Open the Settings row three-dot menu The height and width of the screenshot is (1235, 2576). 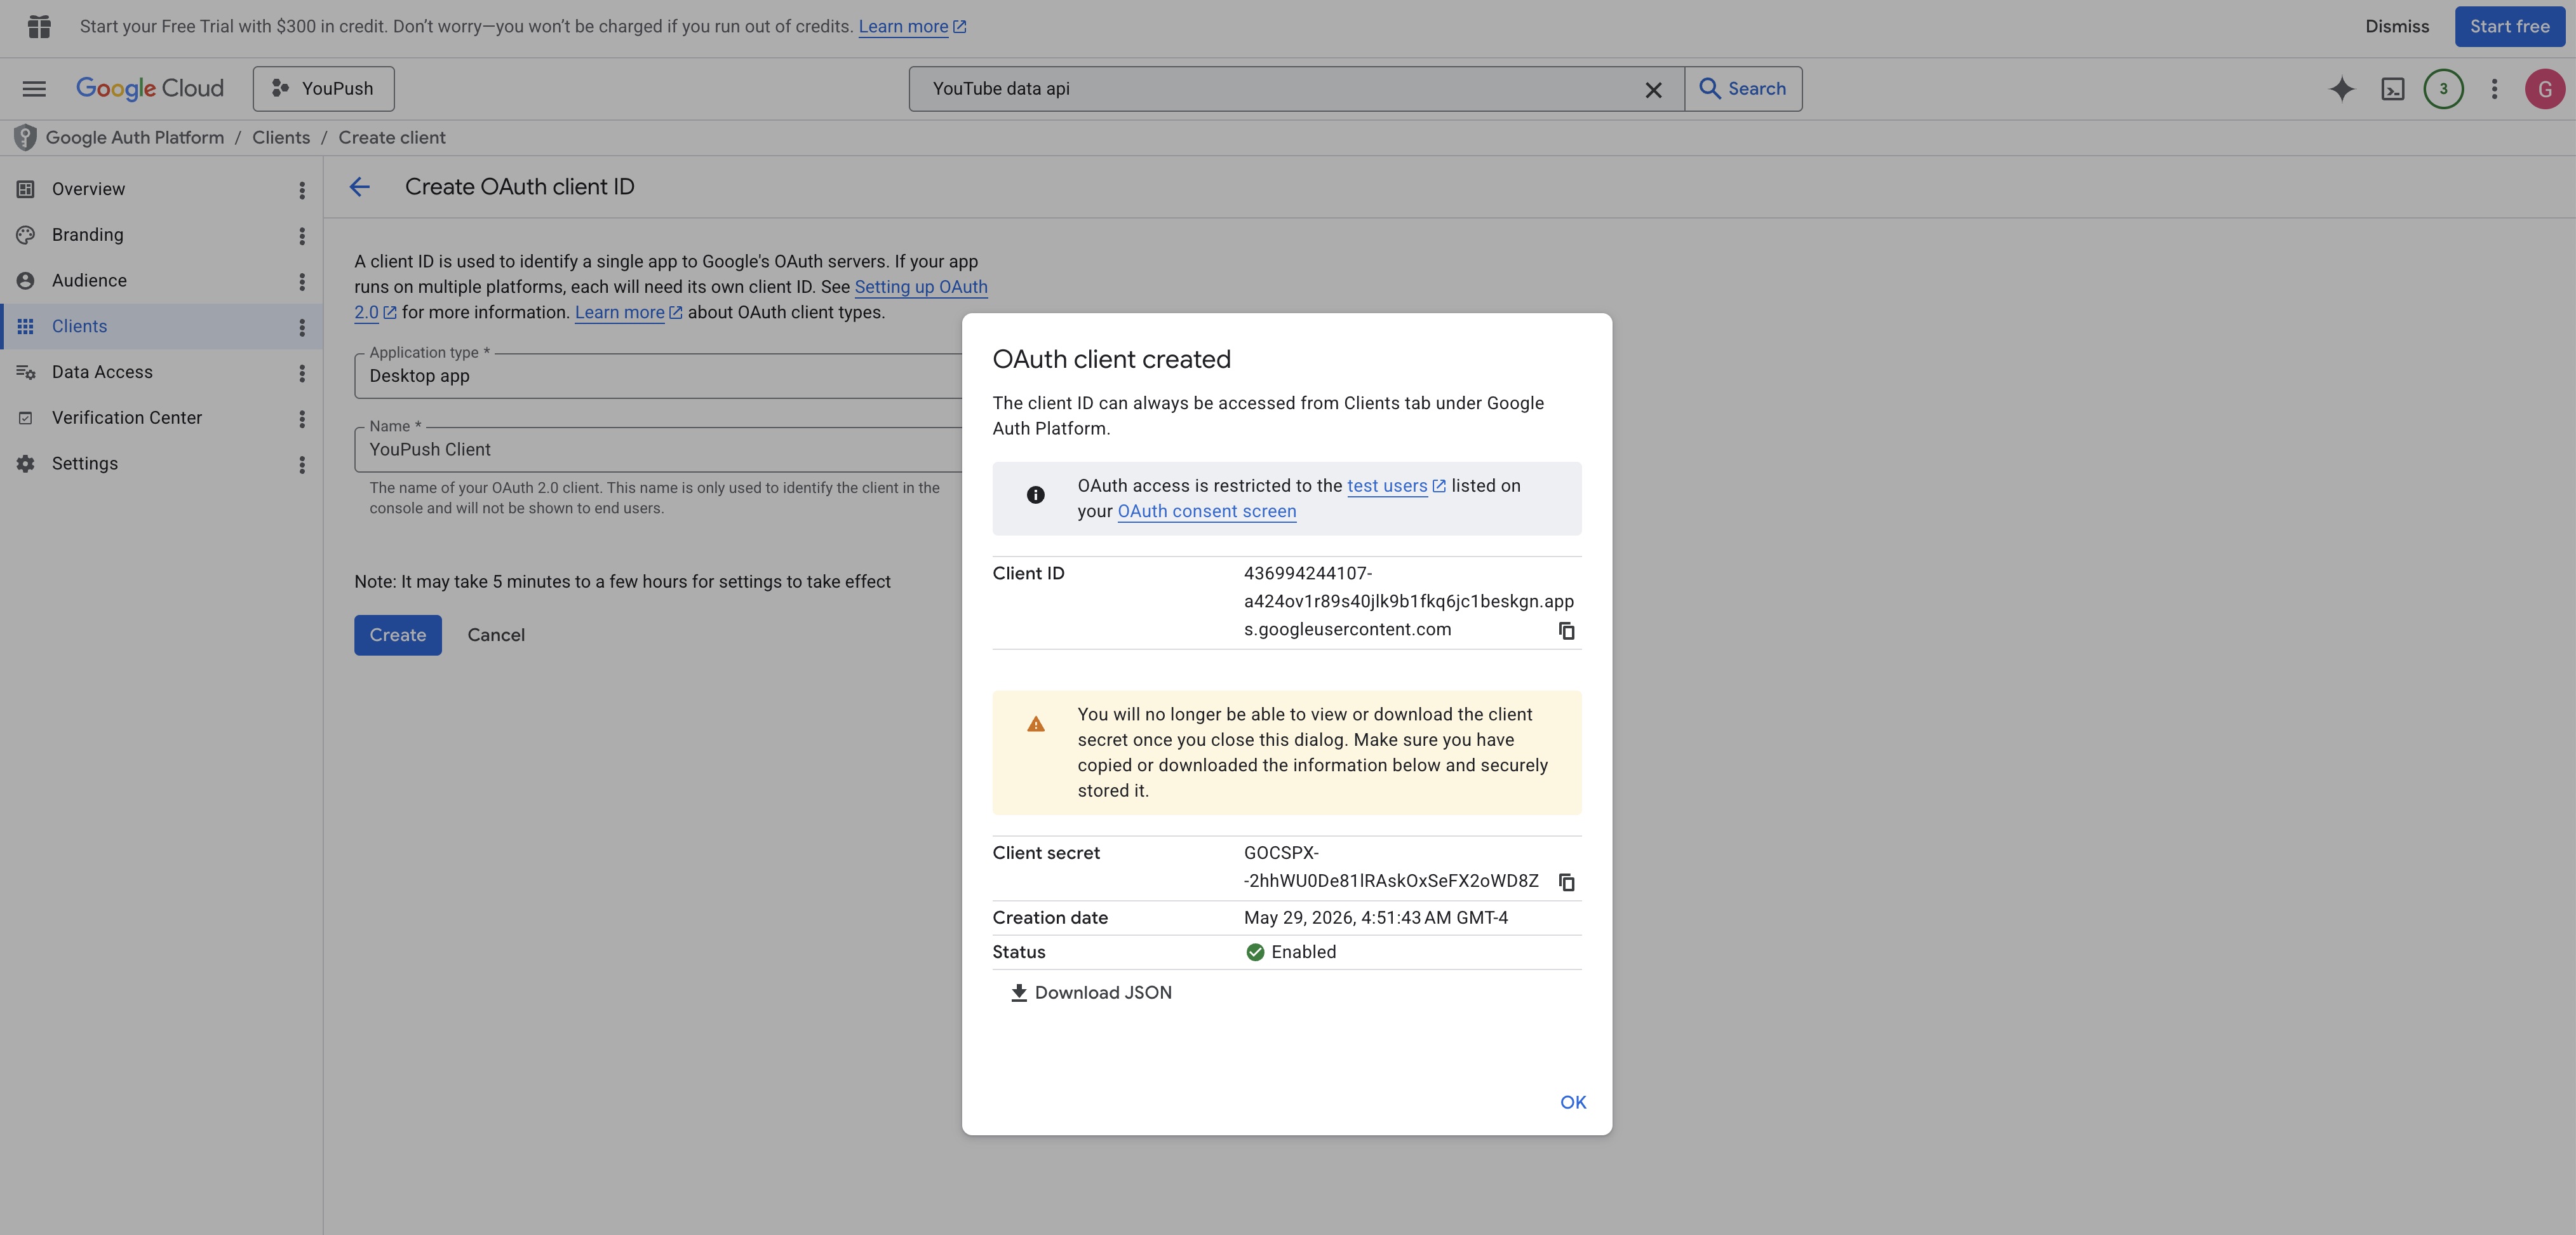301,465
